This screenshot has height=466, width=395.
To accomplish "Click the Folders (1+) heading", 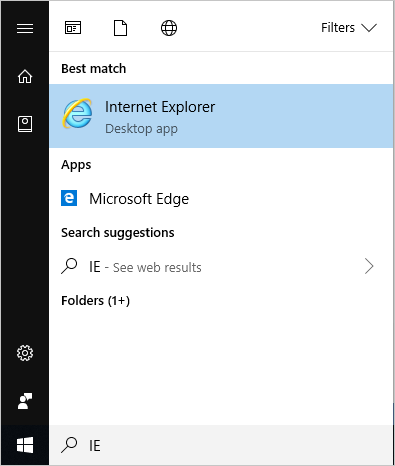I will point(95,301).
